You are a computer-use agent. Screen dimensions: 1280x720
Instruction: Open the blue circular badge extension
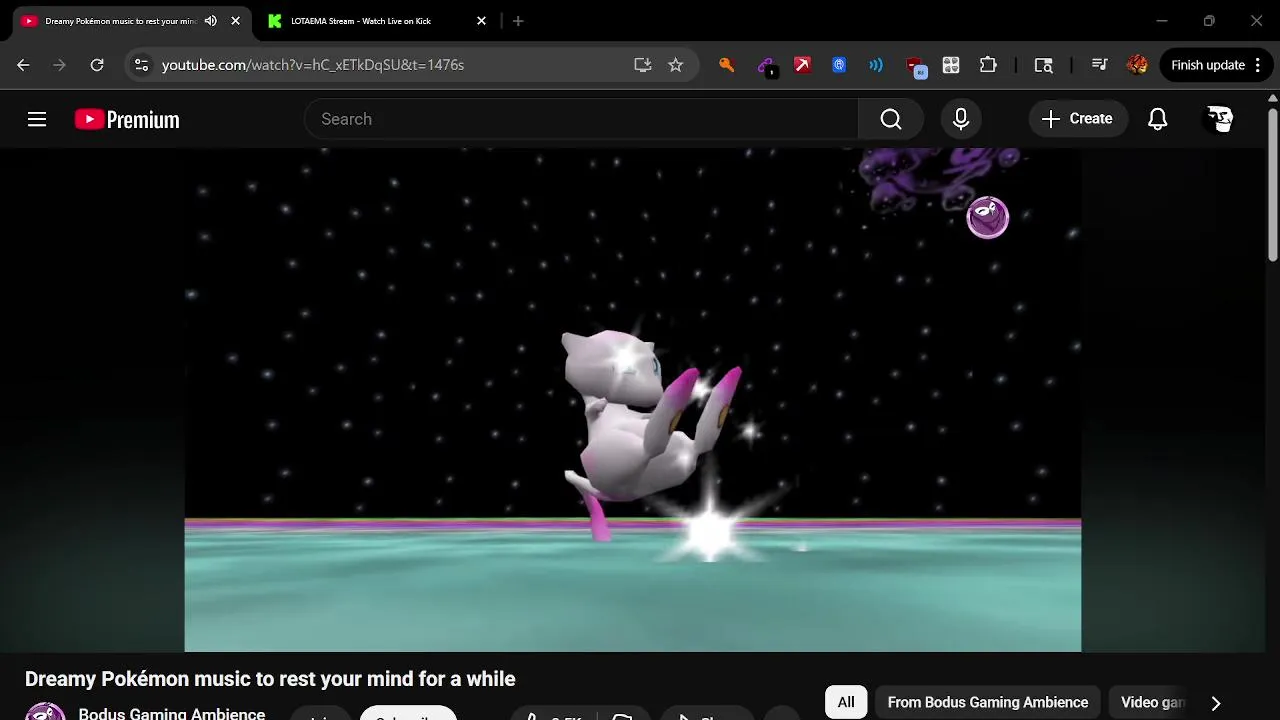[x=839, y=65]
